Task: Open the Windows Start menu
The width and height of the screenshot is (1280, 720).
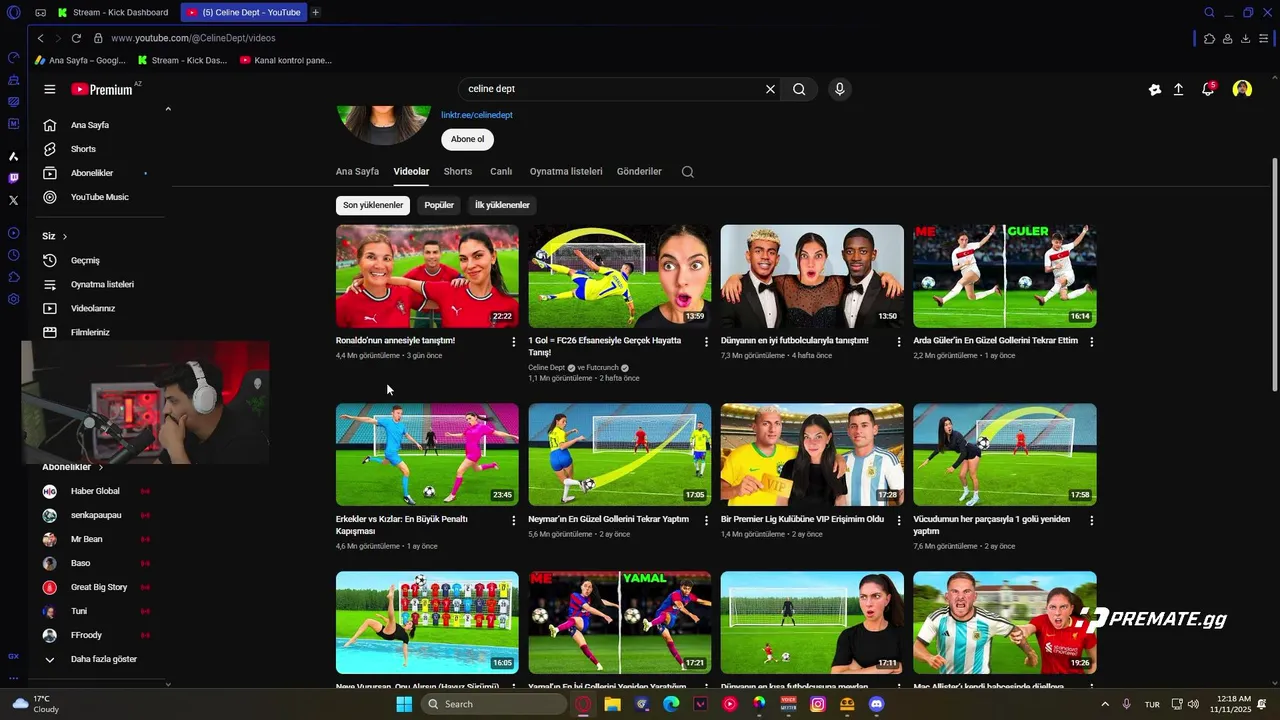Action: click(404, 704)
